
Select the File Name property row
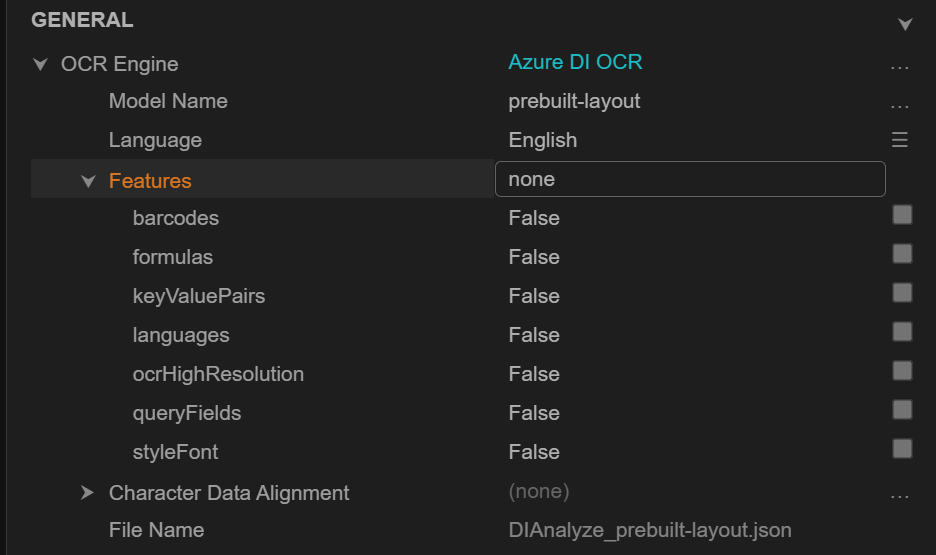pyautogui.click(x=156, y=530)
